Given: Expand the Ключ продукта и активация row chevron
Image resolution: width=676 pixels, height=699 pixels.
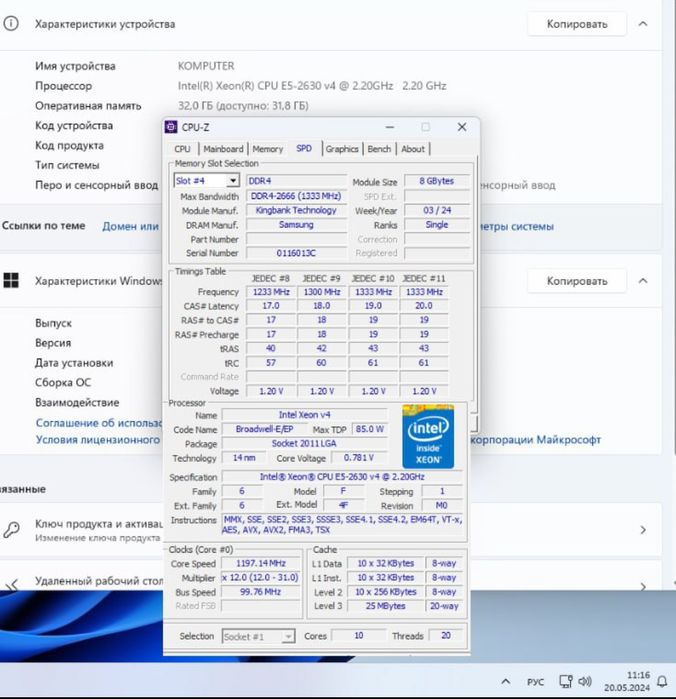Looking at the screenshot, I should click(x=643, y=530).
